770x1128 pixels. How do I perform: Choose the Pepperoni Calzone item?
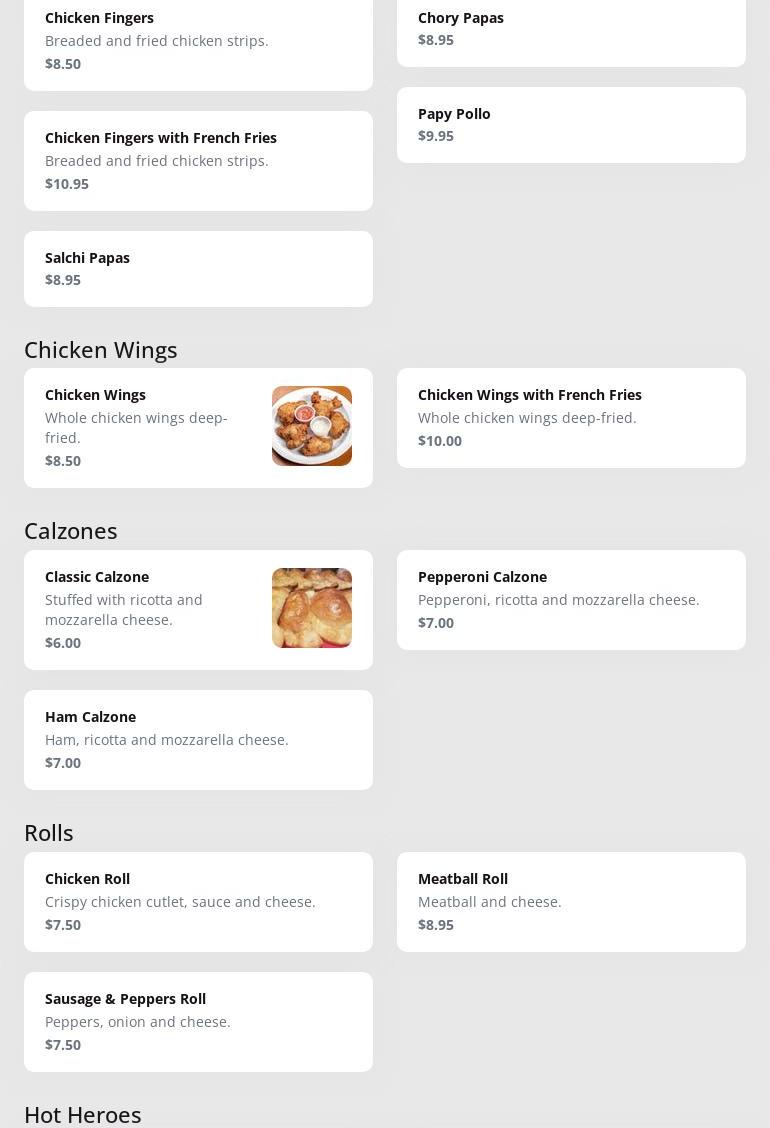[x=571, y=600]
